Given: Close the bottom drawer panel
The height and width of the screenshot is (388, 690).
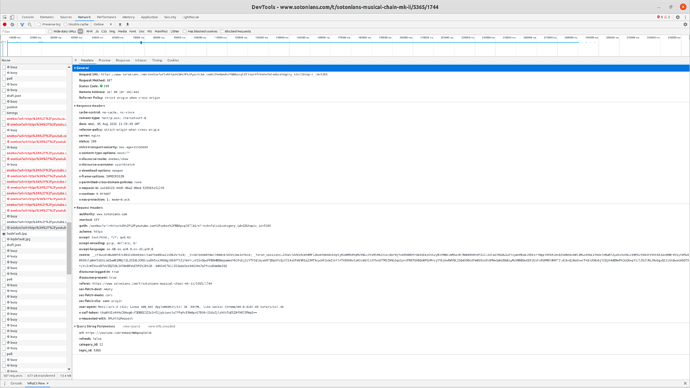Looking at the screenshot, I should point(685,384).
